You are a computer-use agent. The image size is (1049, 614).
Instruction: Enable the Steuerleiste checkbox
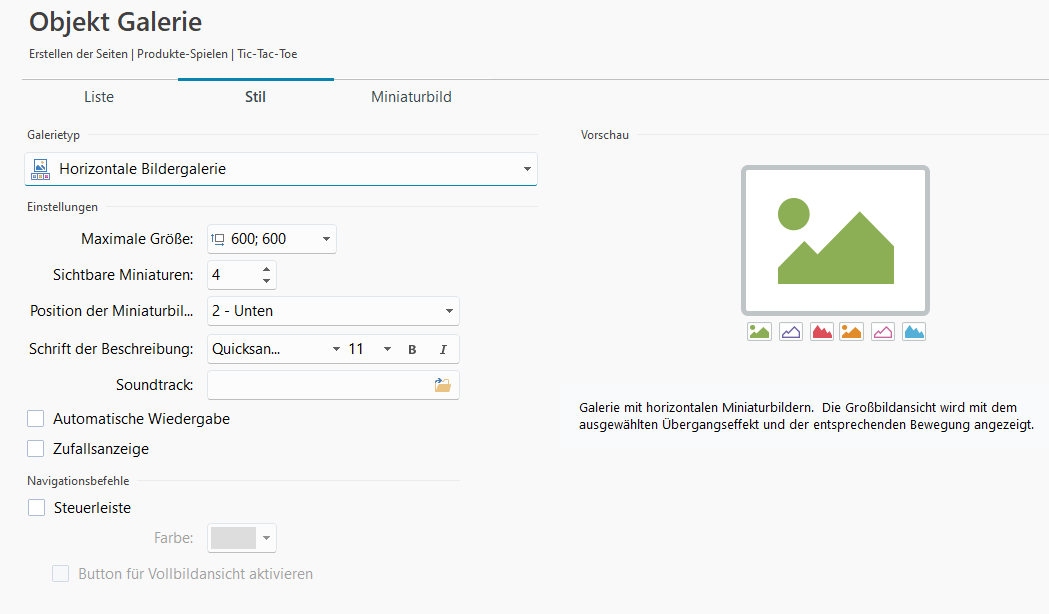[x=36, y=508]
